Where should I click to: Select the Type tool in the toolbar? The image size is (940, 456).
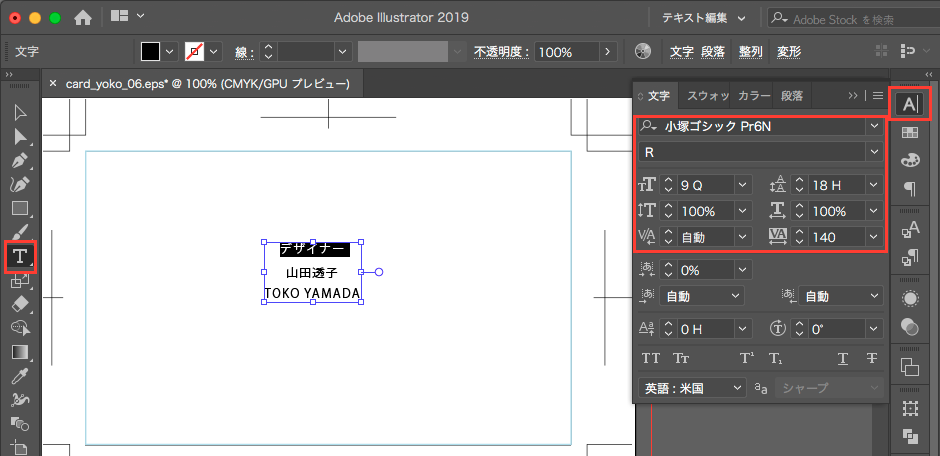(x=20, y=257)
